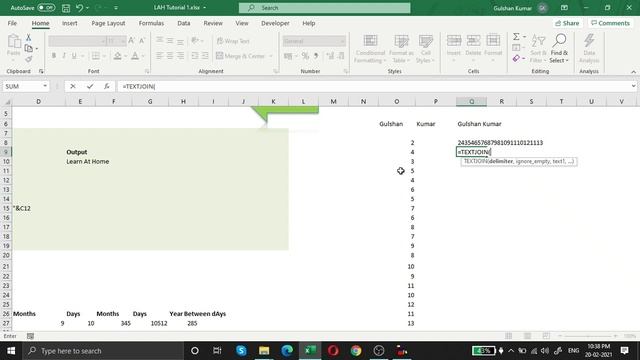Switch to the Insert tab

pos(69,23)
